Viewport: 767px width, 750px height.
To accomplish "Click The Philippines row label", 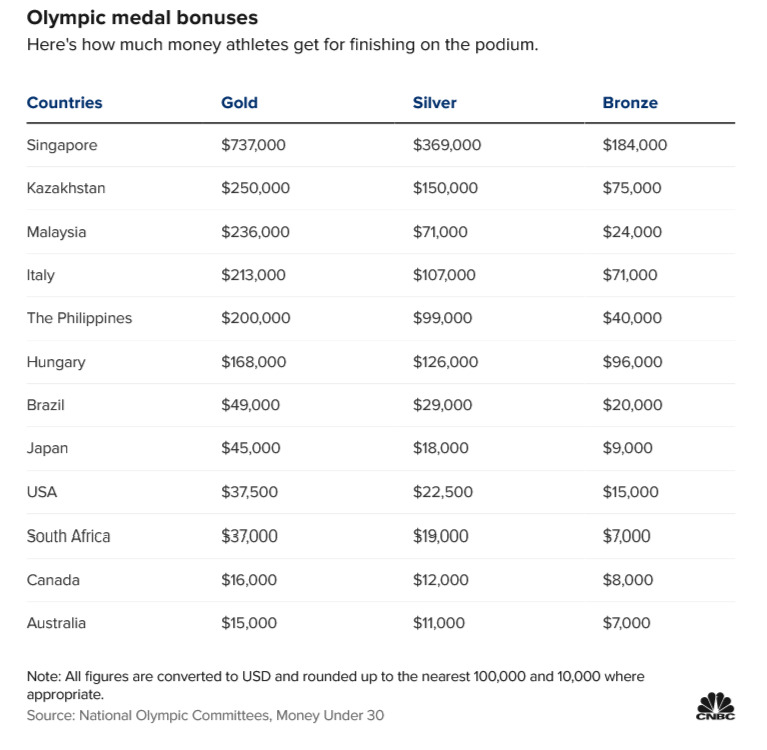I will tap(79, 318).
